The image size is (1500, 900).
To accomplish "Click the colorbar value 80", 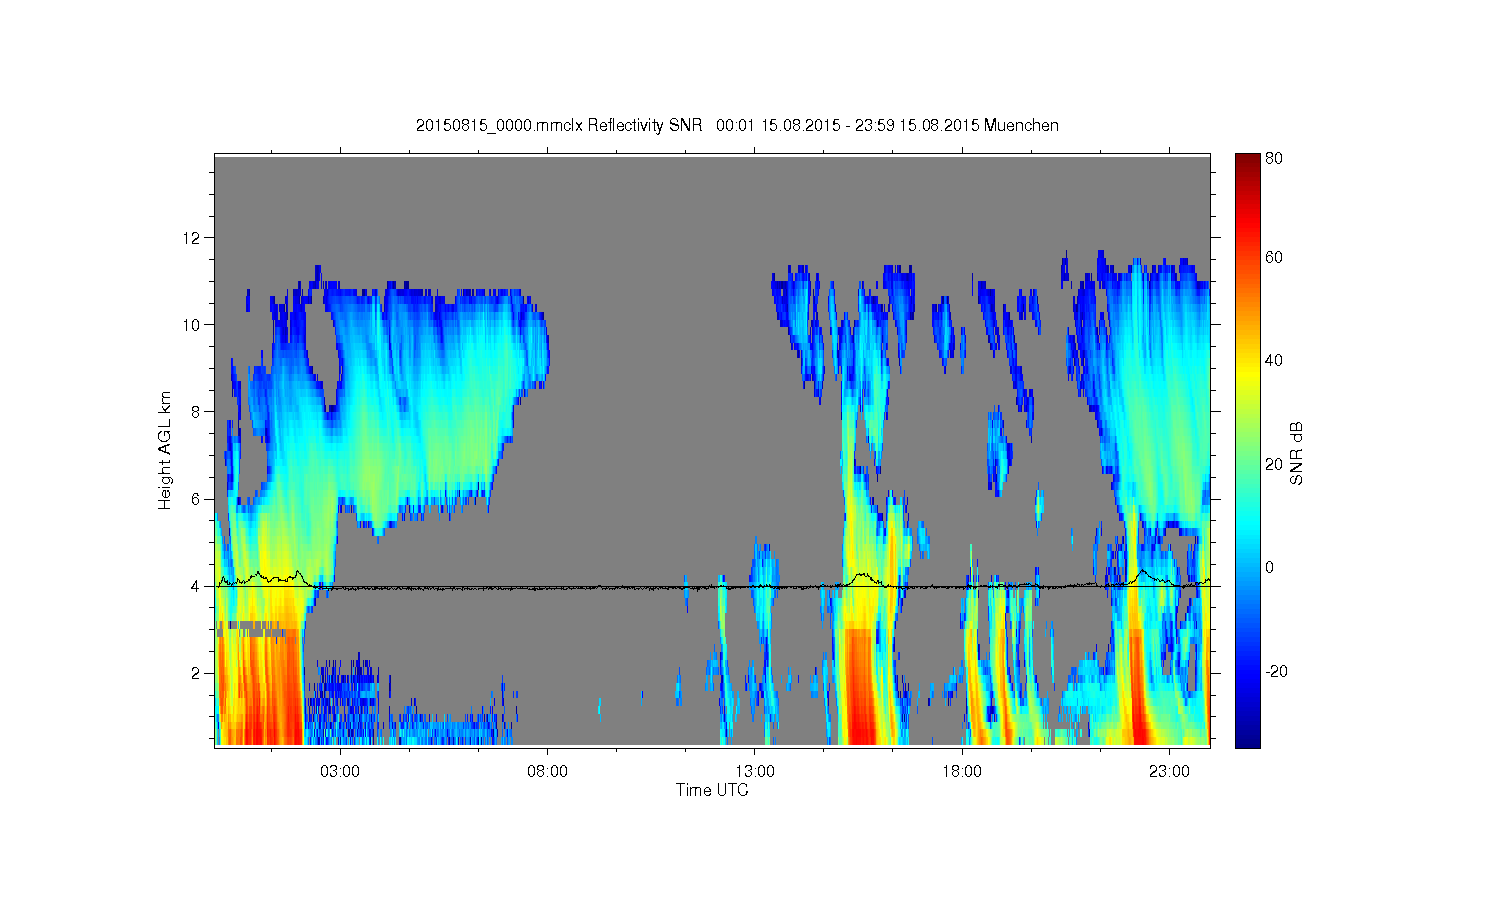I will click(1274, 159).
